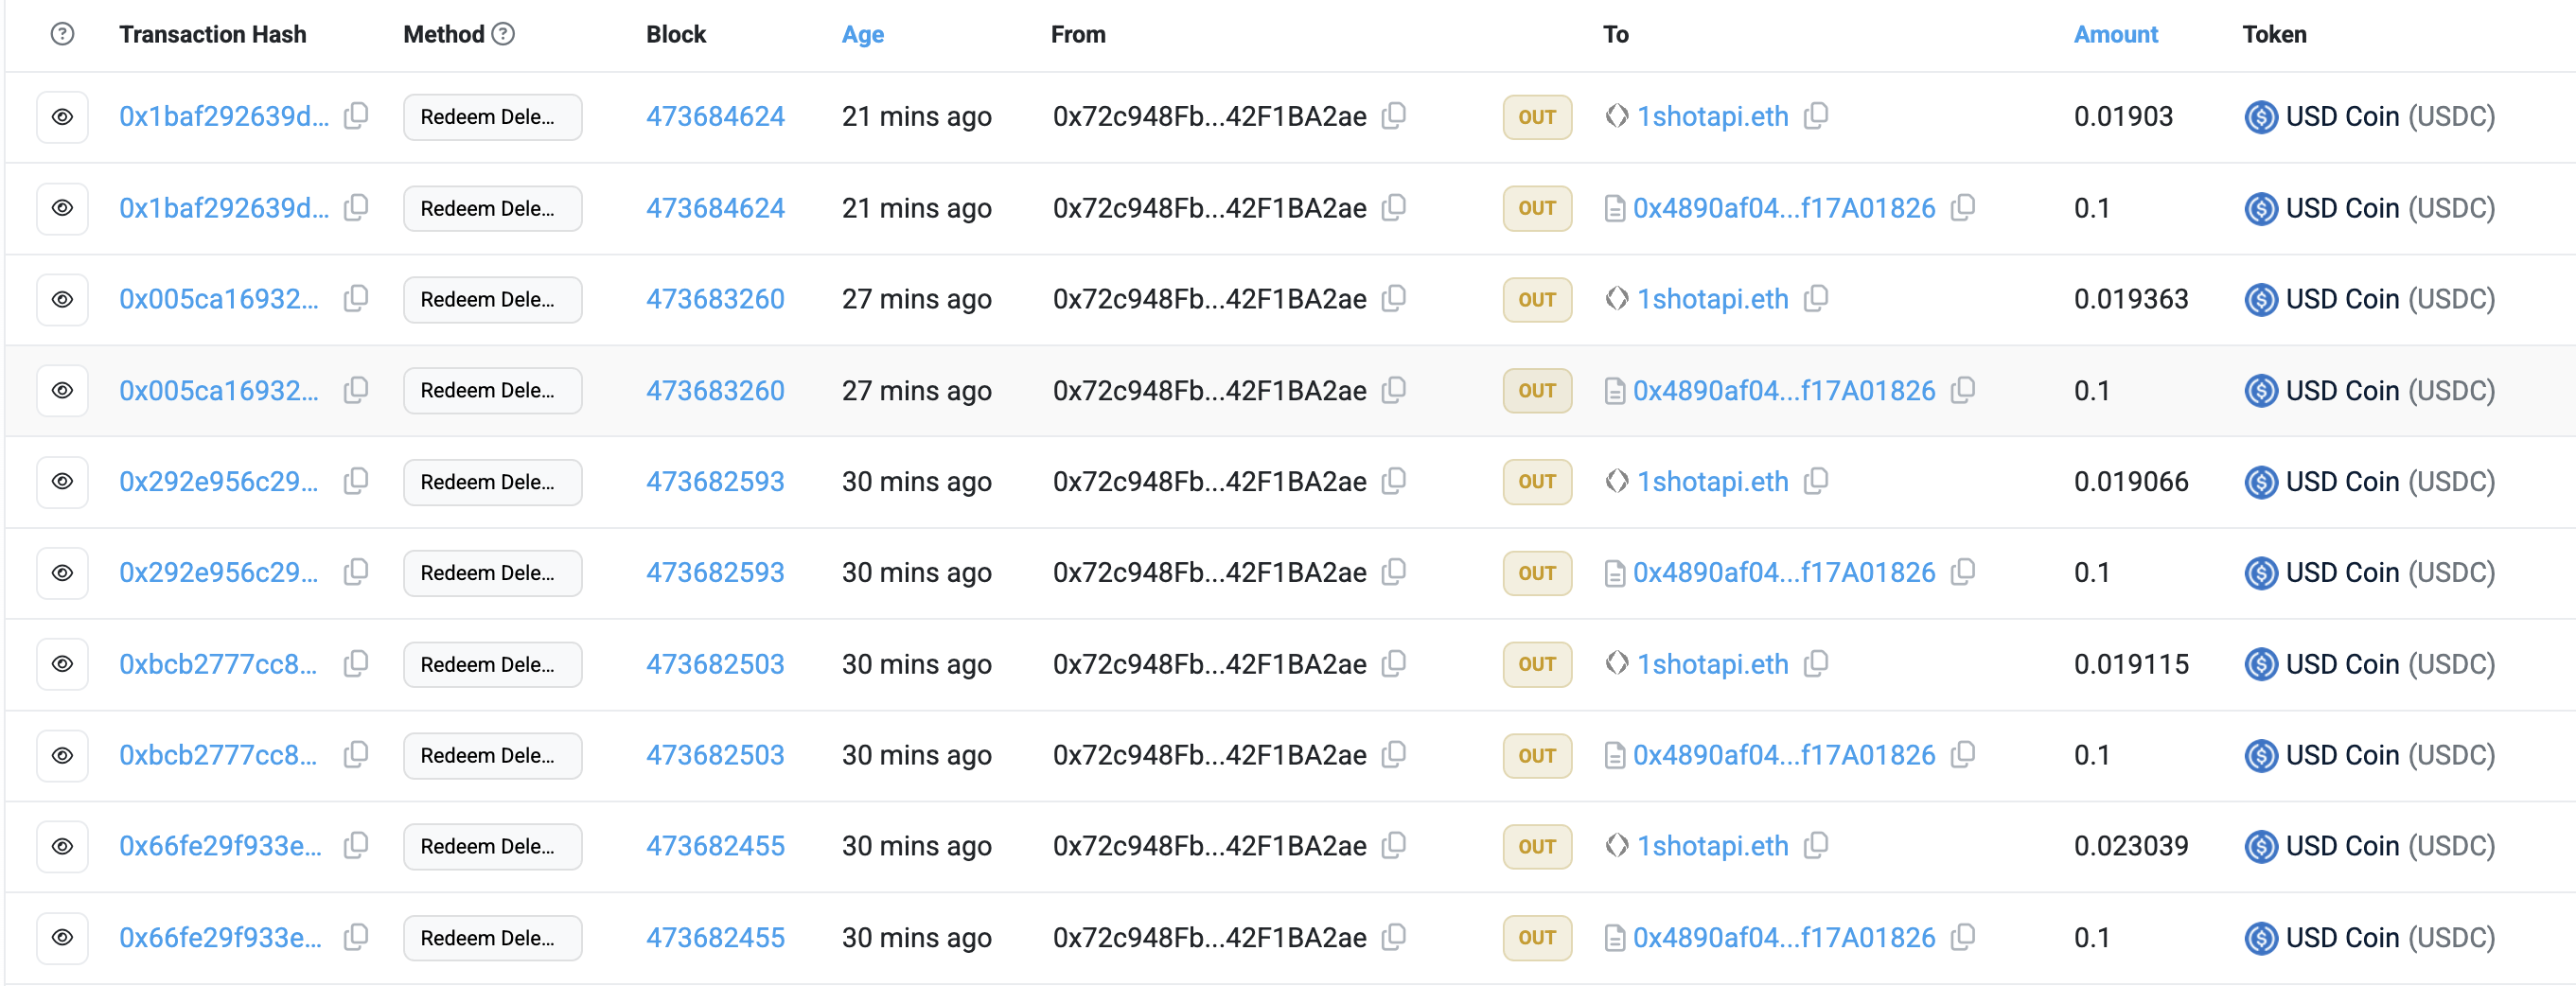Click the USDC token icon in the 0.01903 row

[x=2260, y=117]
